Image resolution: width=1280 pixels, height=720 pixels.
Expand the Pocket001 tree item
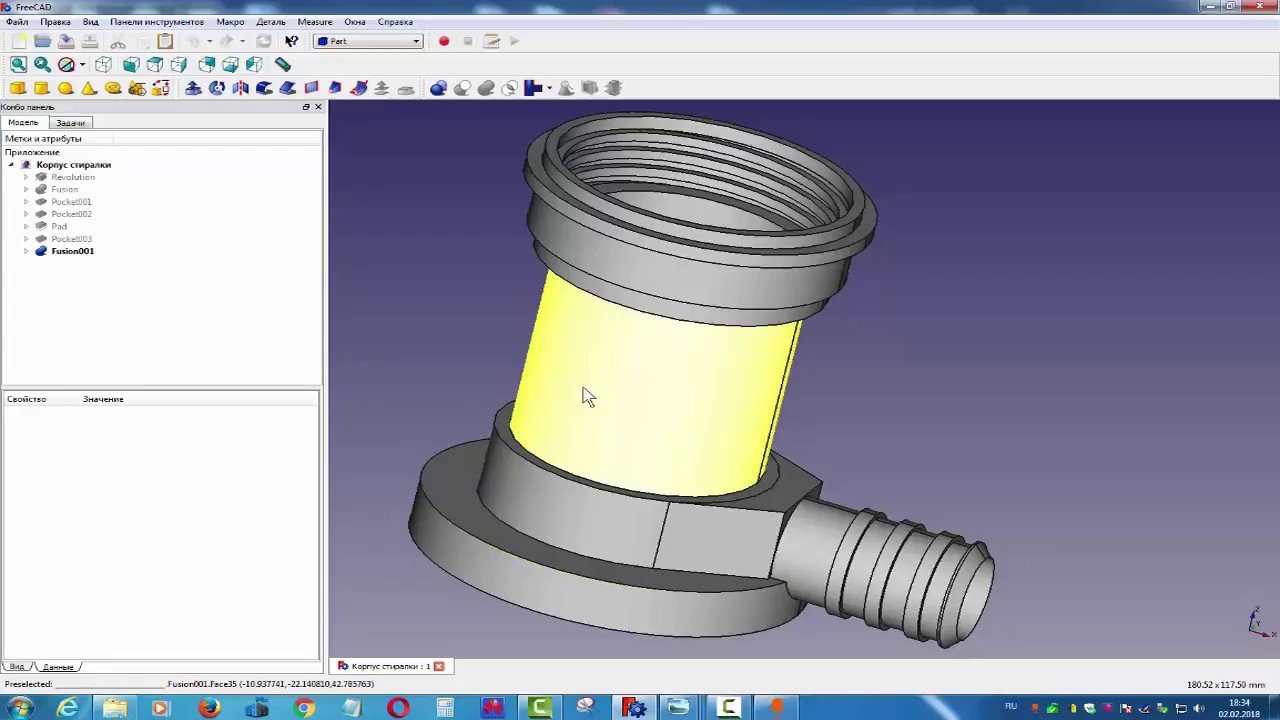pos(26,202)
